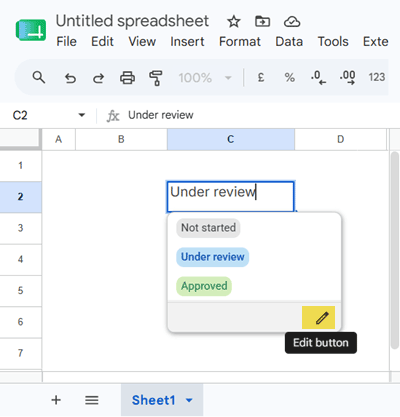400x417 pixels.
Task: Open the Data menu
Action: [x=289, y=42]
